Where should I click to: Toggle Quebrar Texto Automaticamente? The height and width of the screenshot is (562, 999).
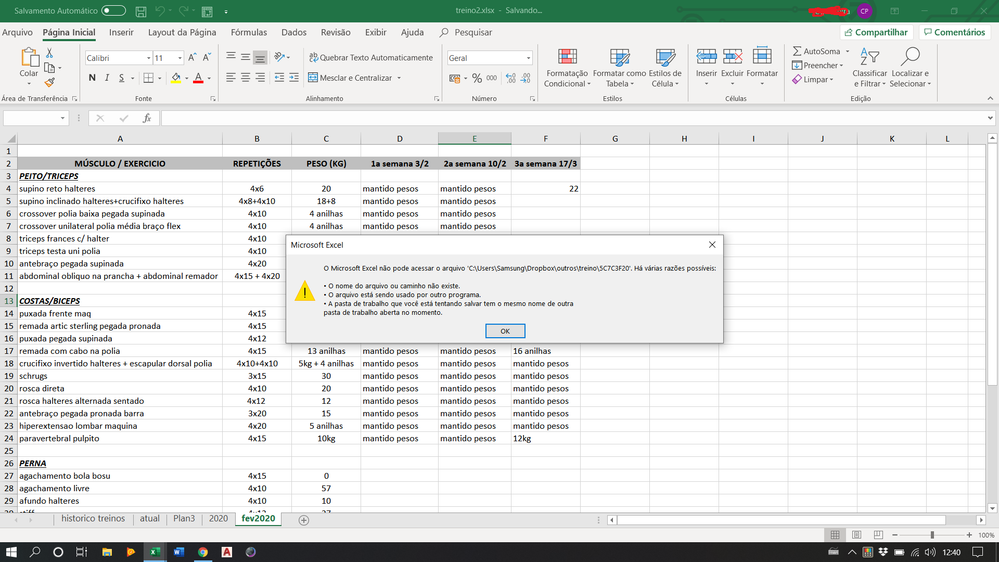click(370, 58)
